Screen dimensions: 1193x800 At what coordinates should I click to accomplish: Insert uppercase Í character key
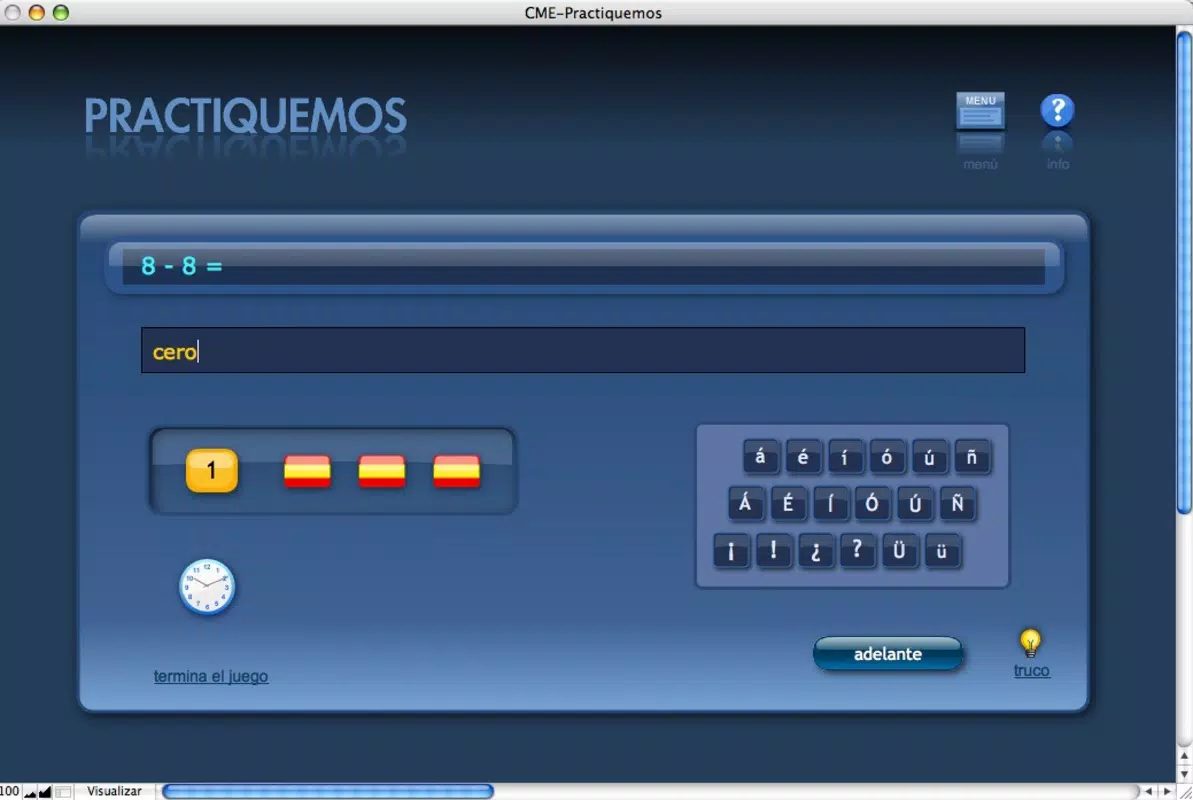tap(830, 503)
